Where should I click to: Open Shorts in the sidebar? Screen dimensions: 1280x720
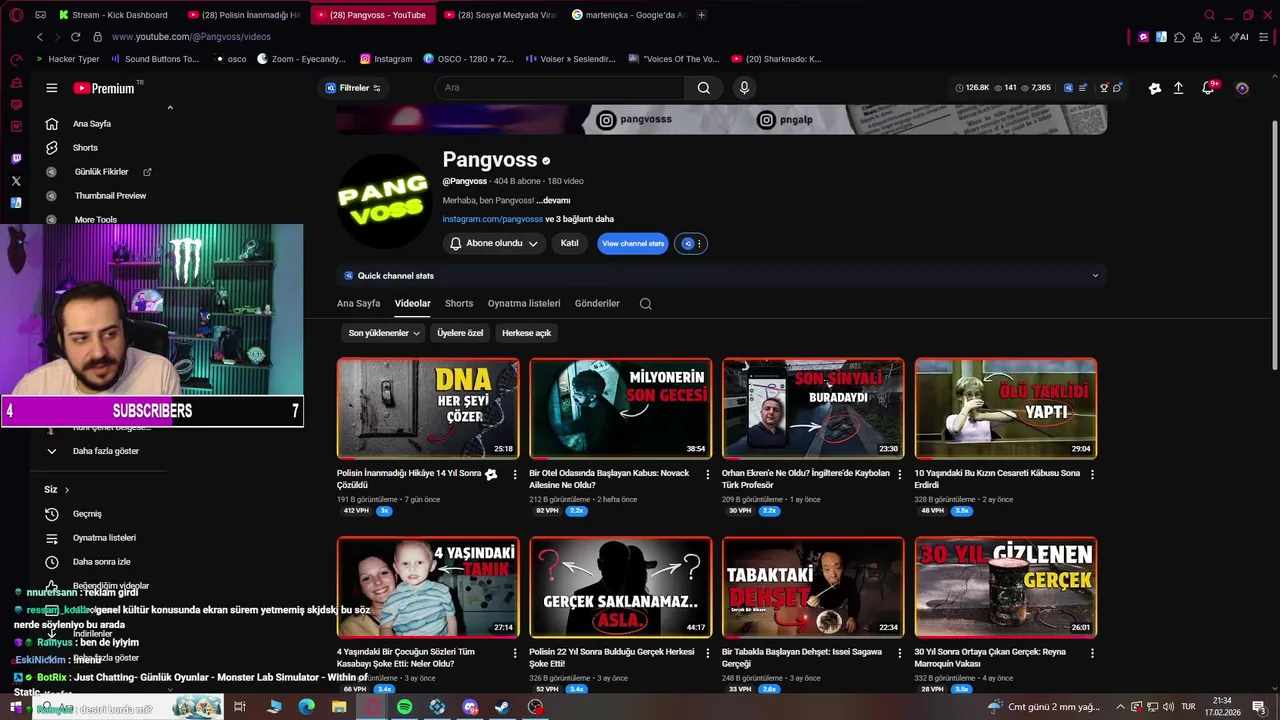[85, 148]
